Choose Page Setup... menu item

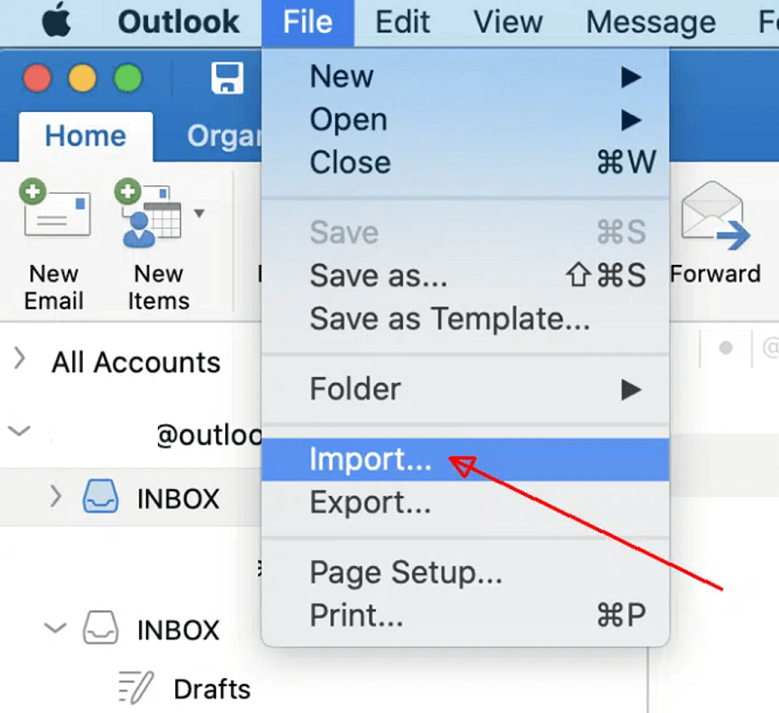(465, 572)
